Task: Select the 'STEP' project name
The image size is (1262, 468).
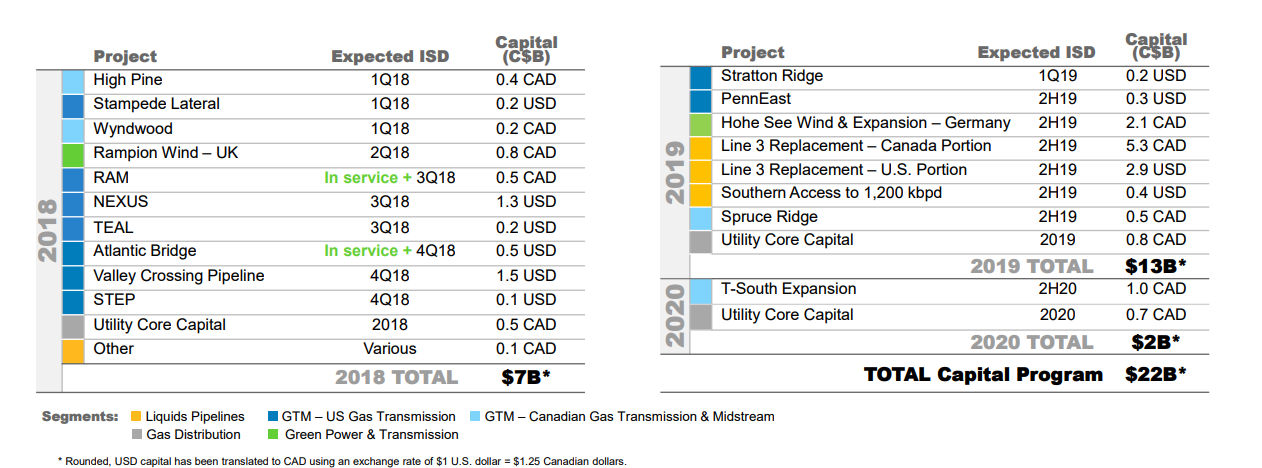Action: [x=114, y=300]
